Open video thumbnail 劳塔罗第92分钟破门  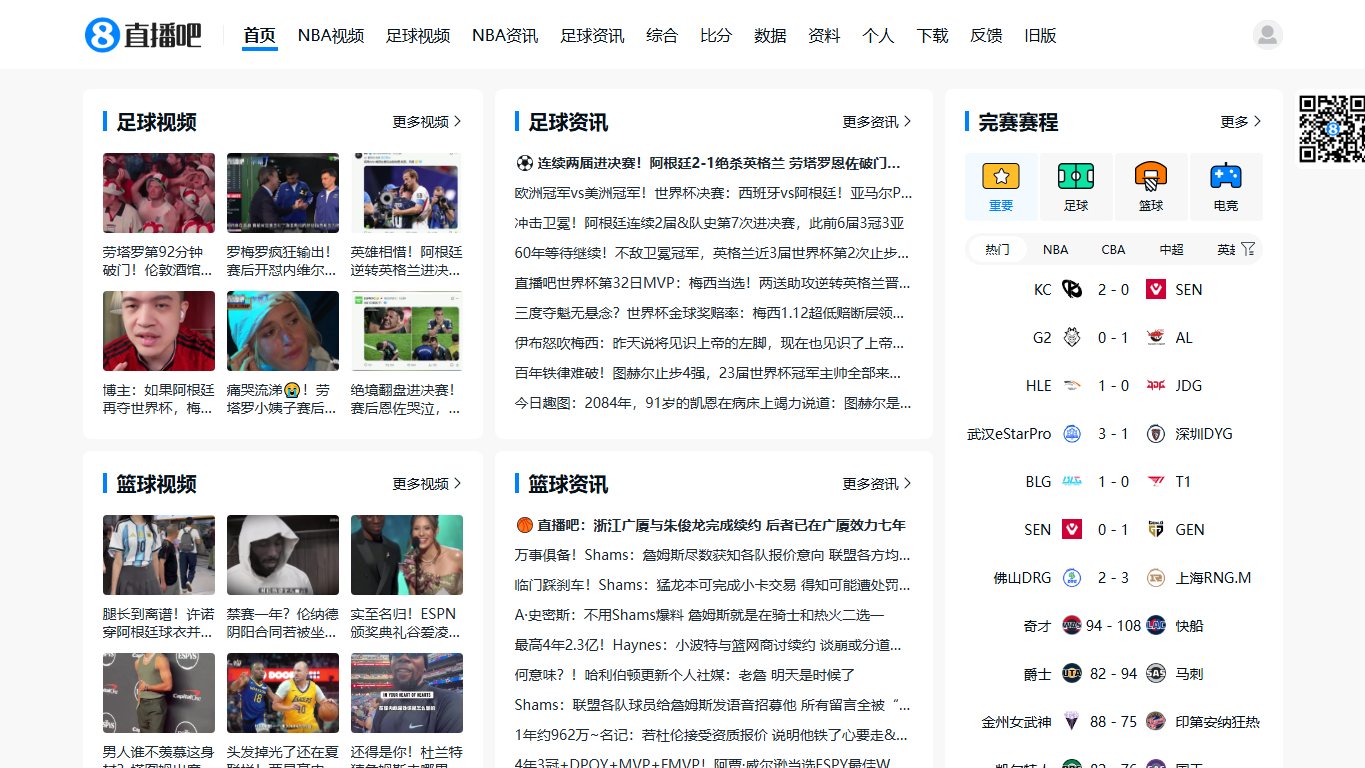(159, 193)
